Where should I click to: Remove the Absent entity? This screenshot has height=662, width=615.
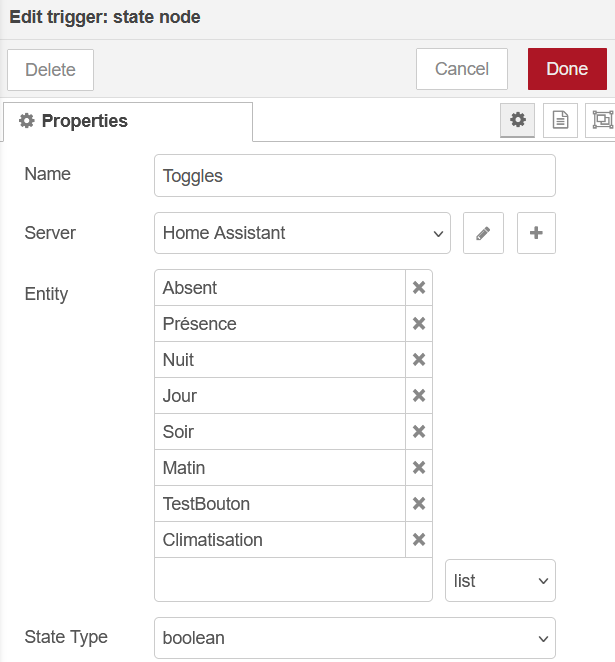pyautogui.click(x=419, y=288)
